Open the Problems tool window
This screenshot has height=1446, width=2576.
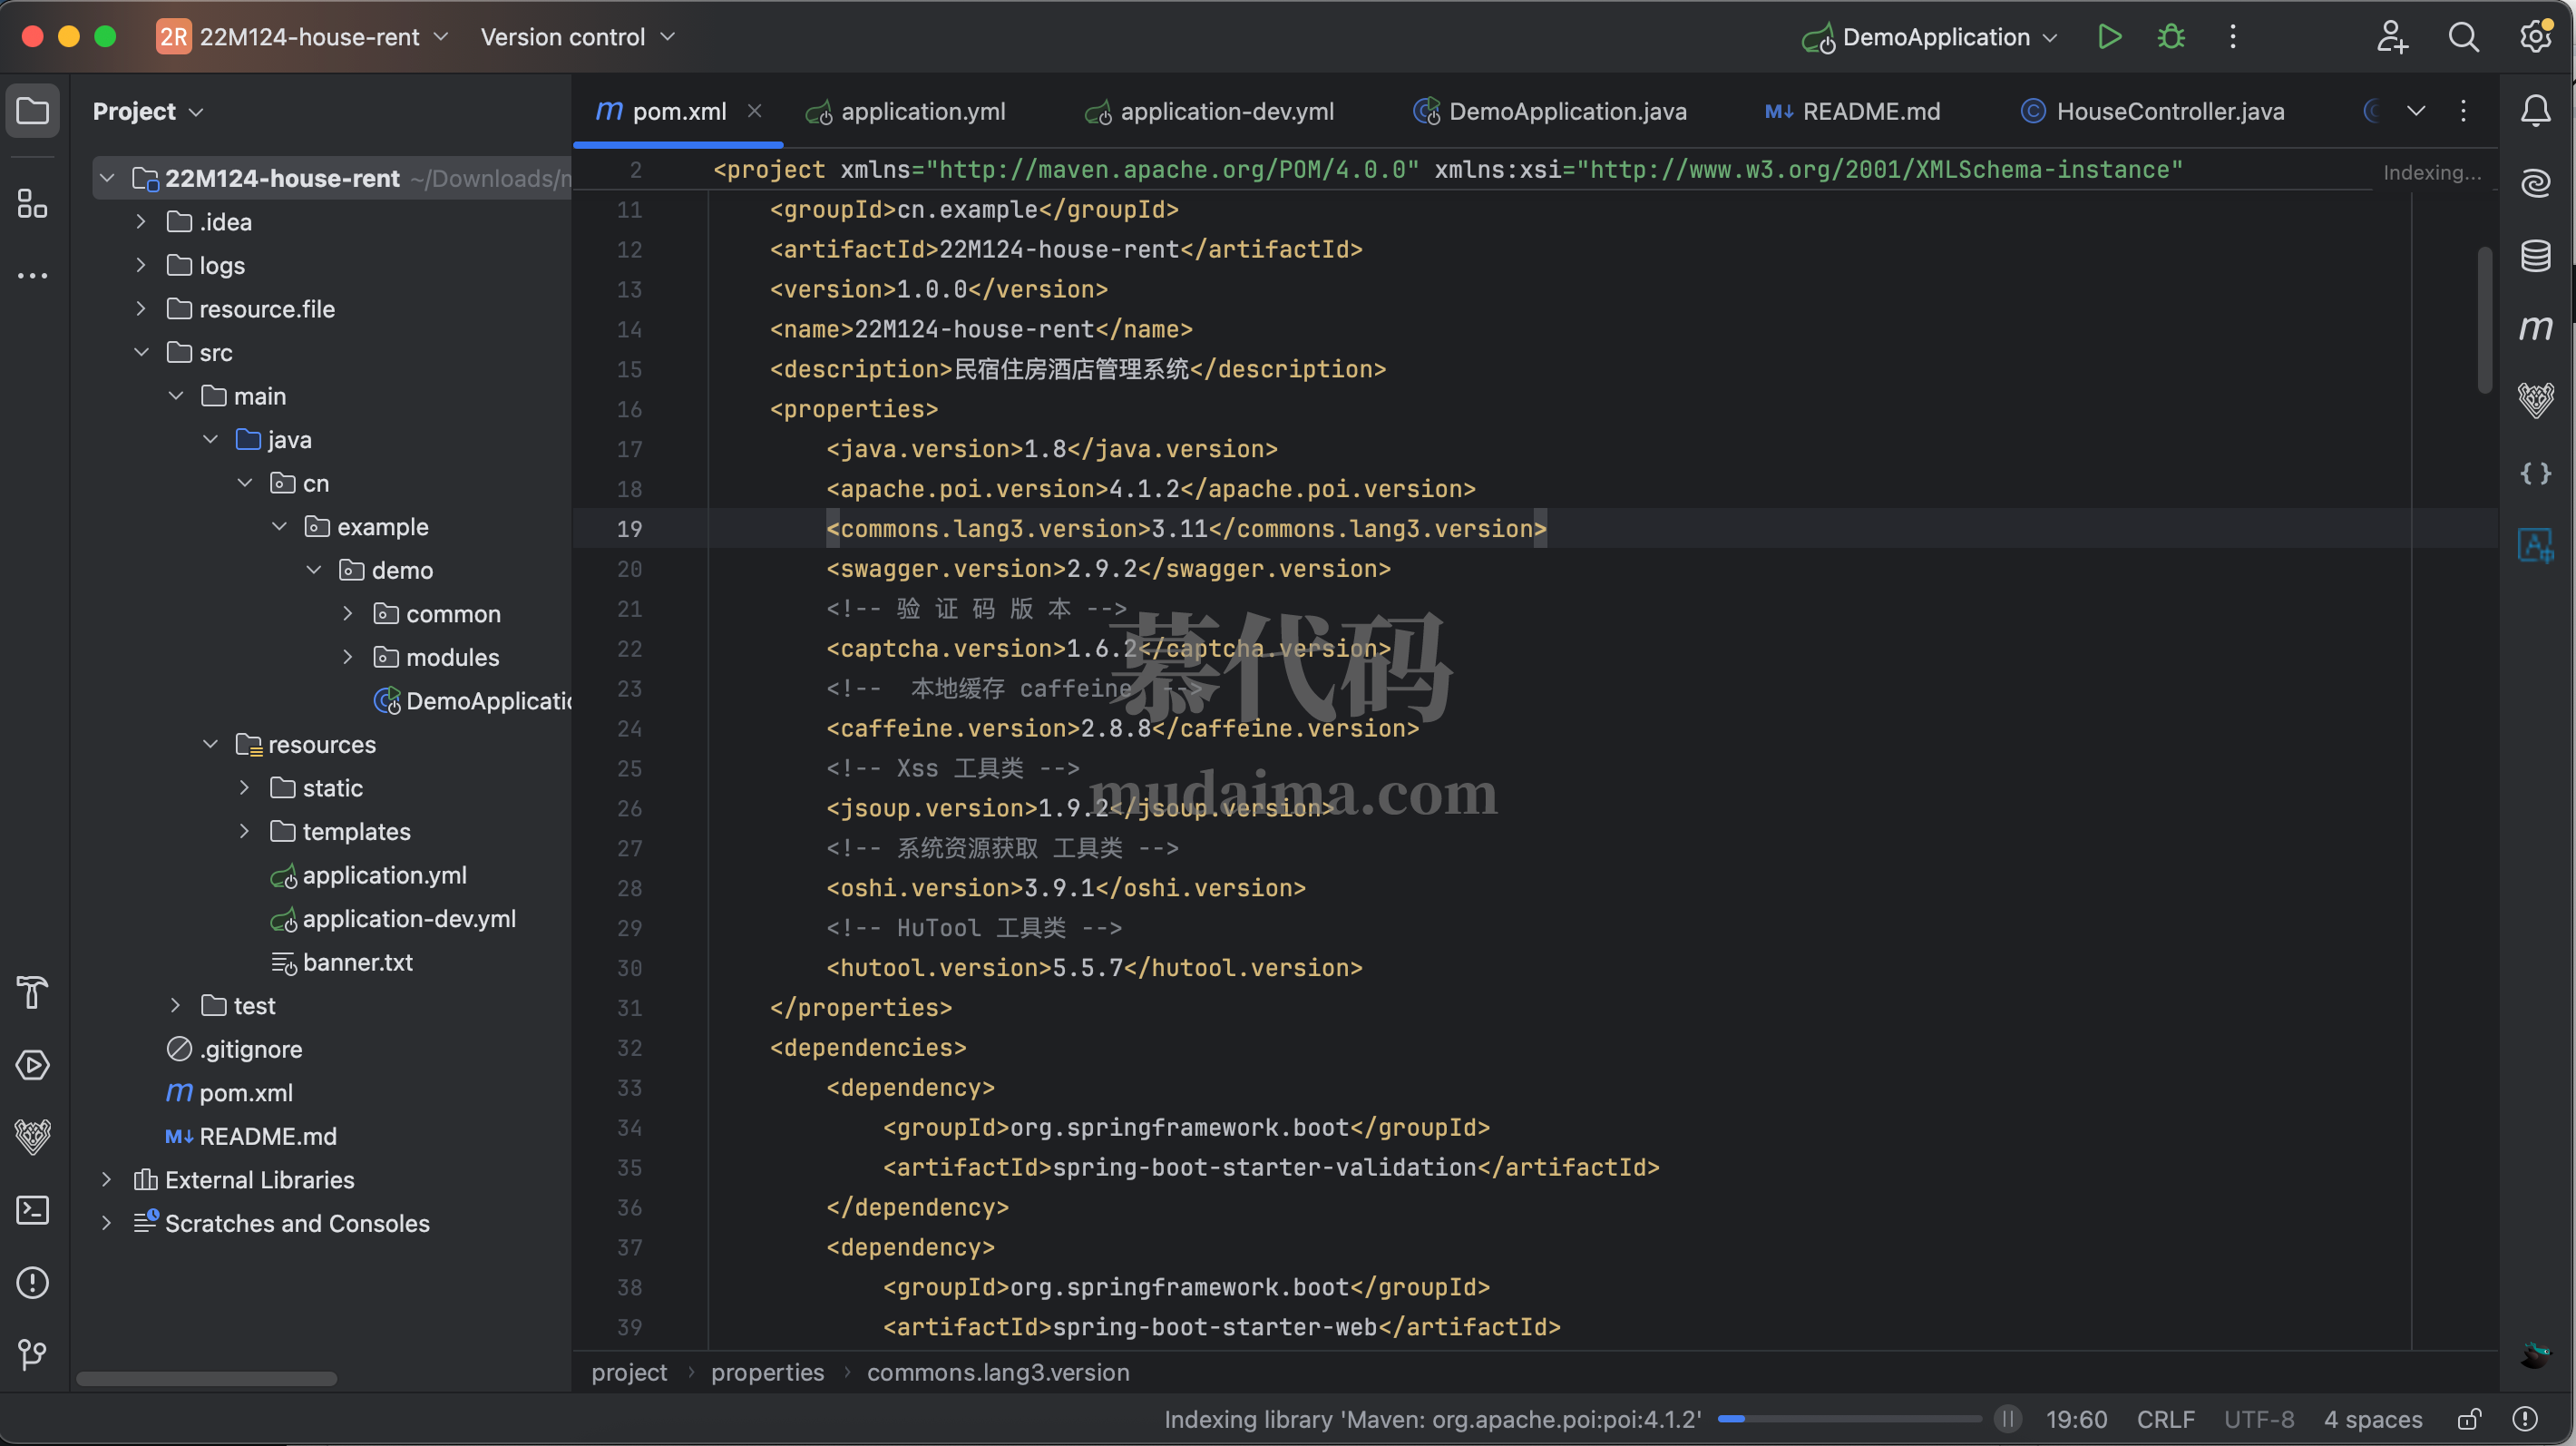click(32, 1282)
